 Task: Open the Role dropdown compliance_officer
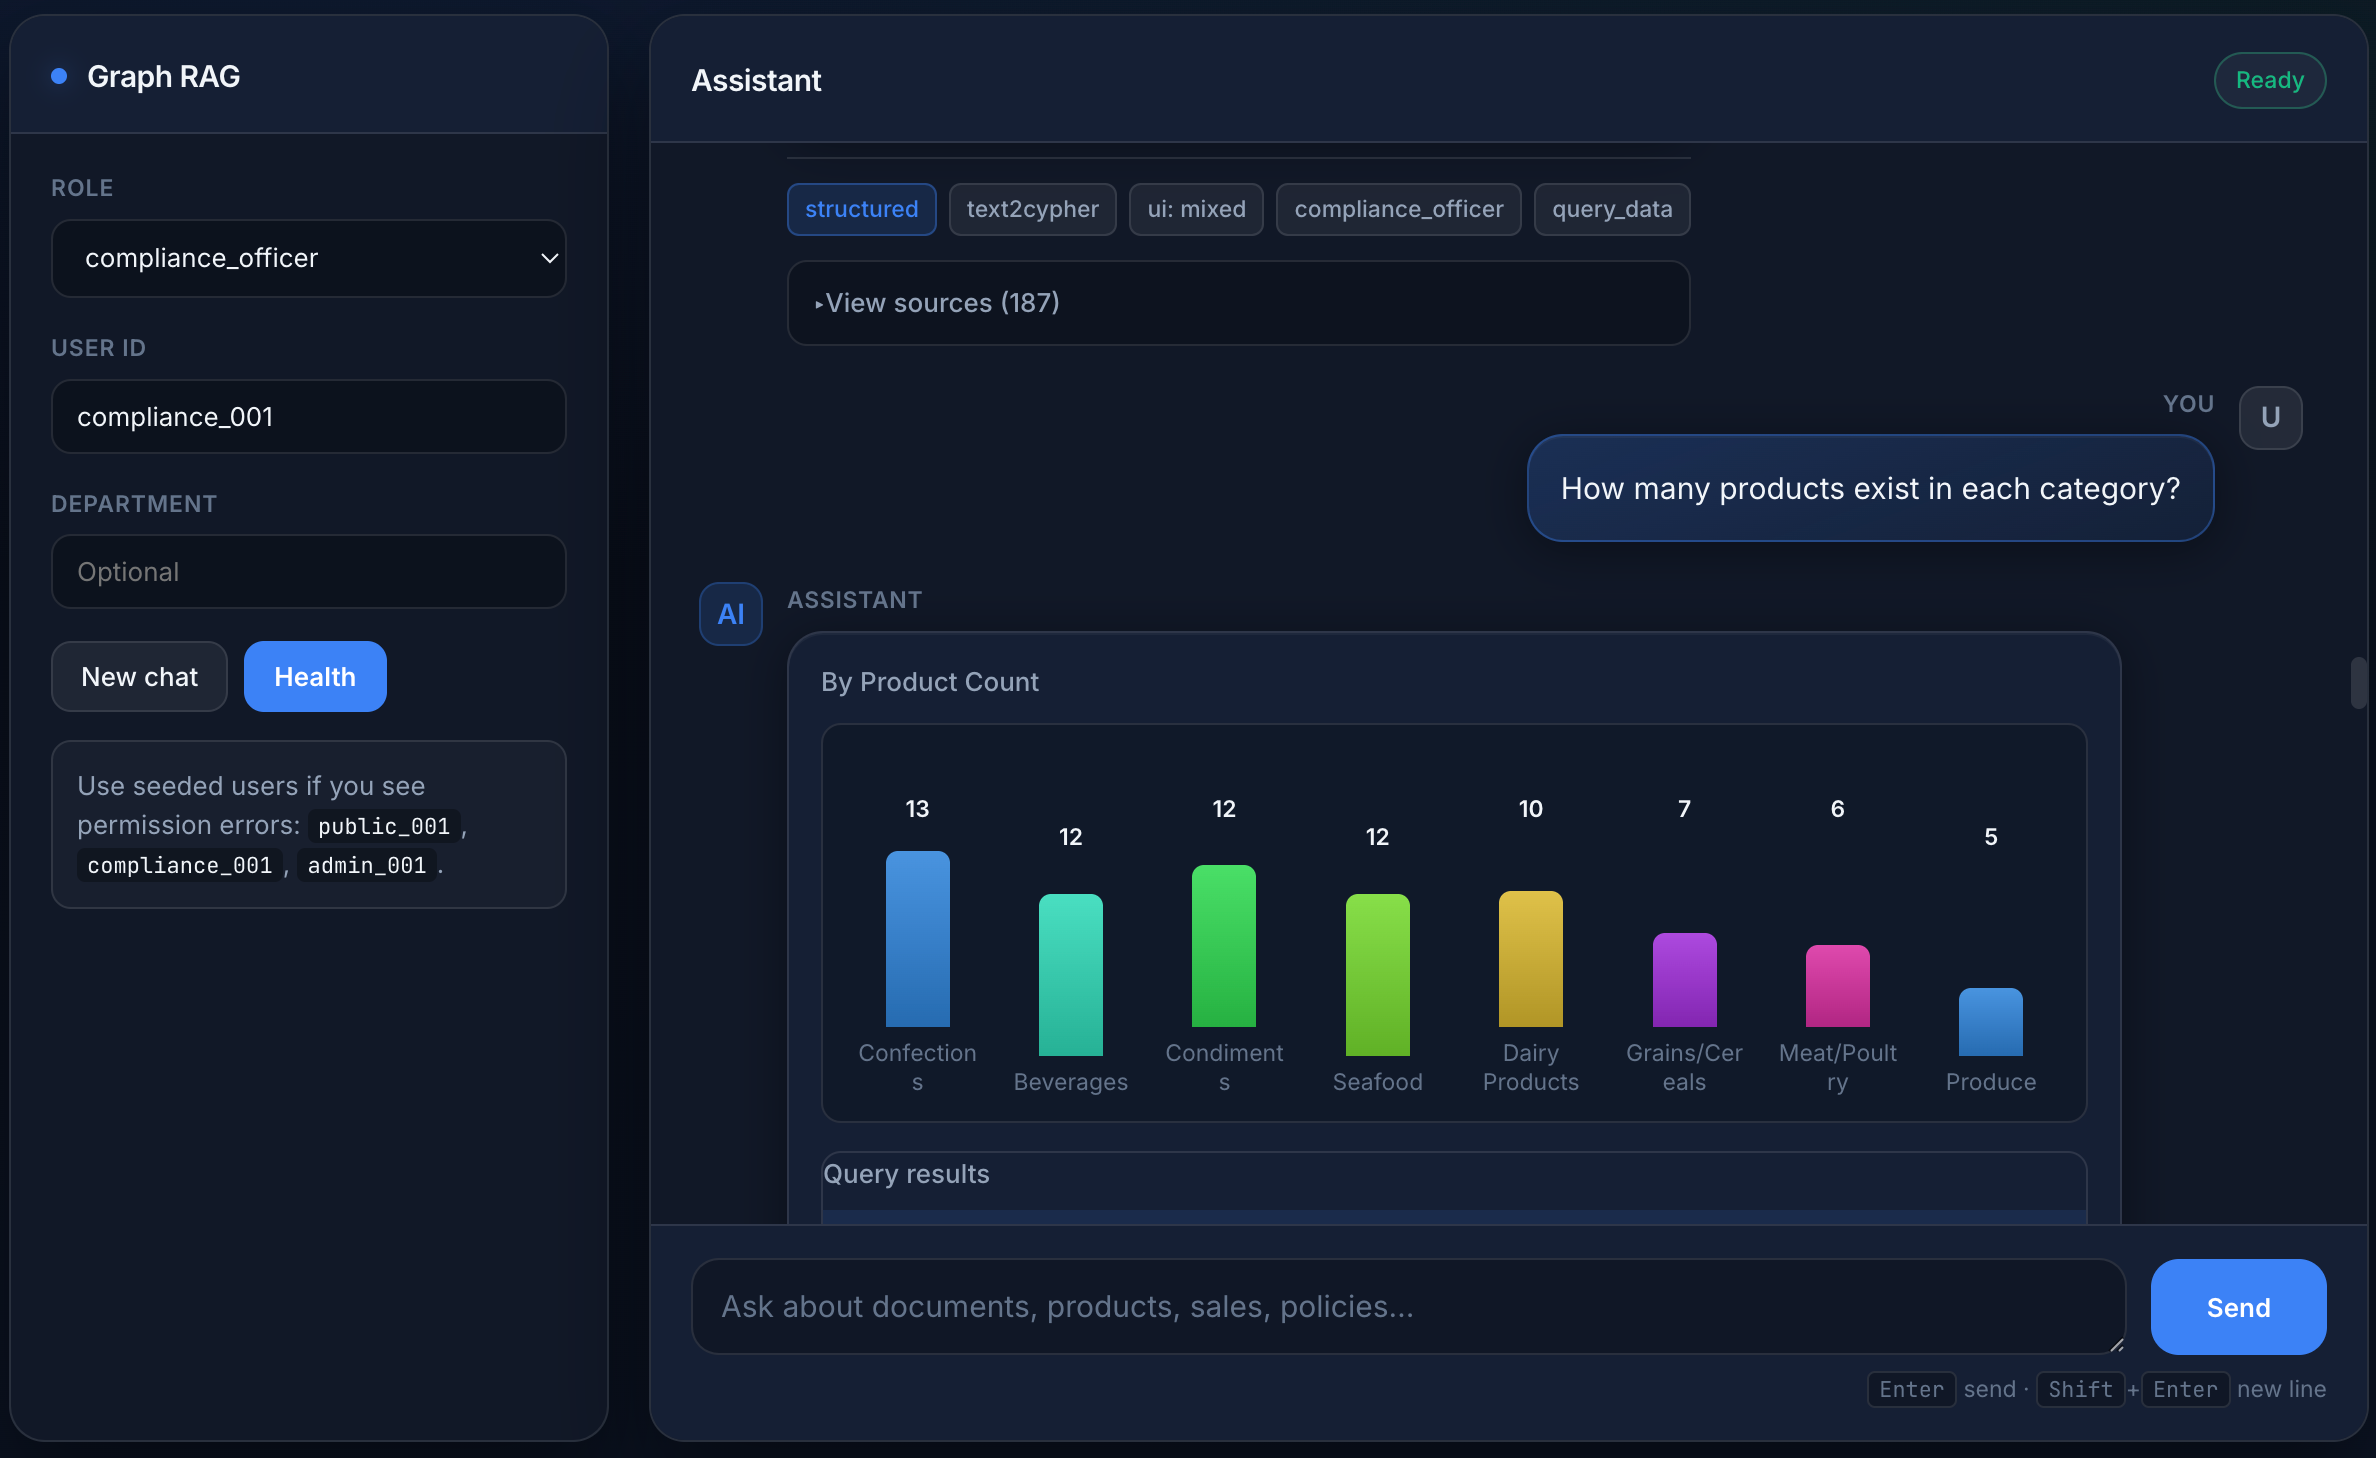click(308, 258)
